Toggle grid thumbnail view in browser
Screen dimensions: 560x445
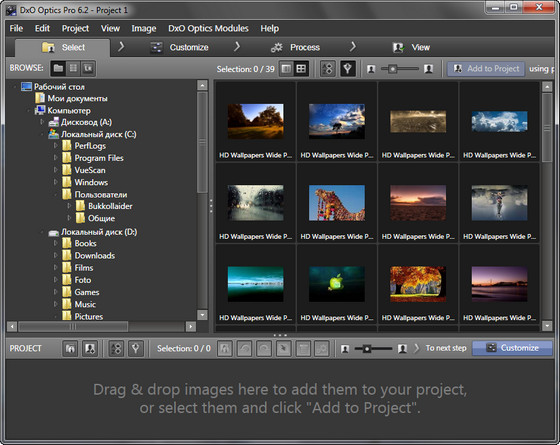[x=301, y=69]
